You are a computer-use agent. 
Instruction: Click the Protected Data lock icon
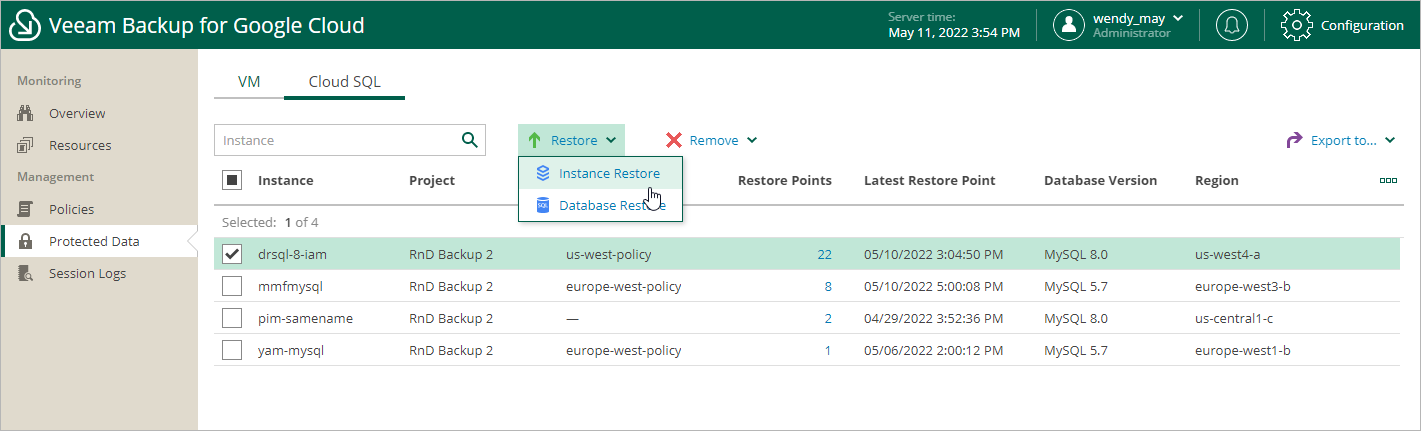[27, 241]
